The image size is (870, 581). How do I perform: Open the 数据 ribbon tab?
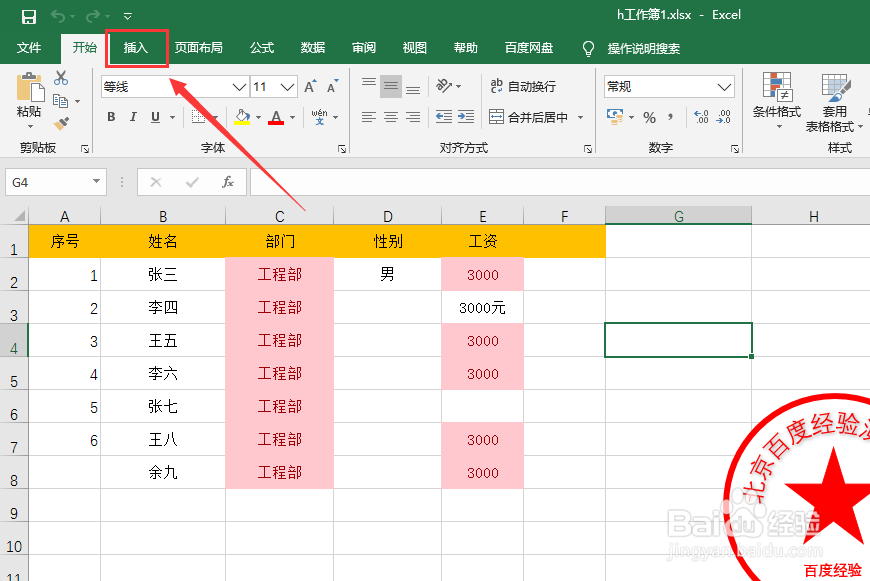312,47
